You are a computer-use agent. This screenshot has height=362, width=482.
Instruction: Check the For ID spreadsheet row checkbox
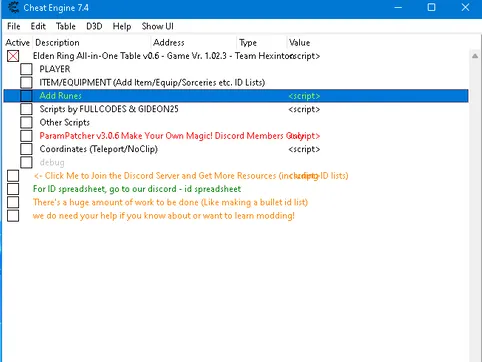pos(13,189)
